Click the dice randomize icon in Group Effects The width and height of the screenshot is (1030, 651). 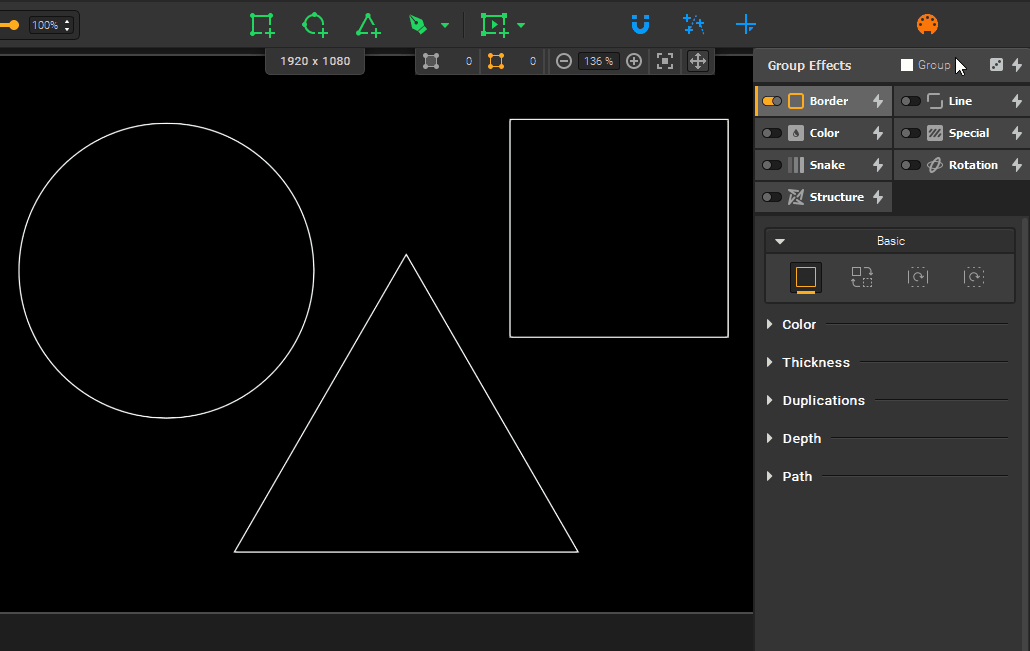pos(996,65)
